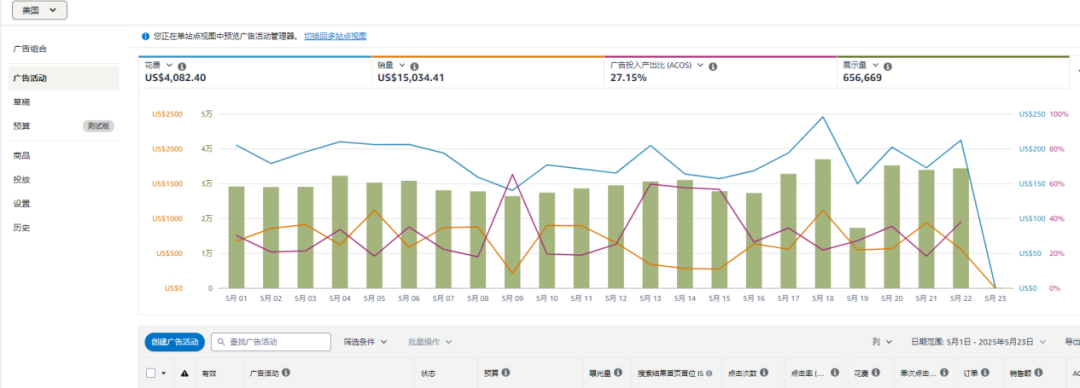The image size is (1080, 388).
Task: Click warning triangle column header icon
Action: pyautogui.click(x=185, y=373)
